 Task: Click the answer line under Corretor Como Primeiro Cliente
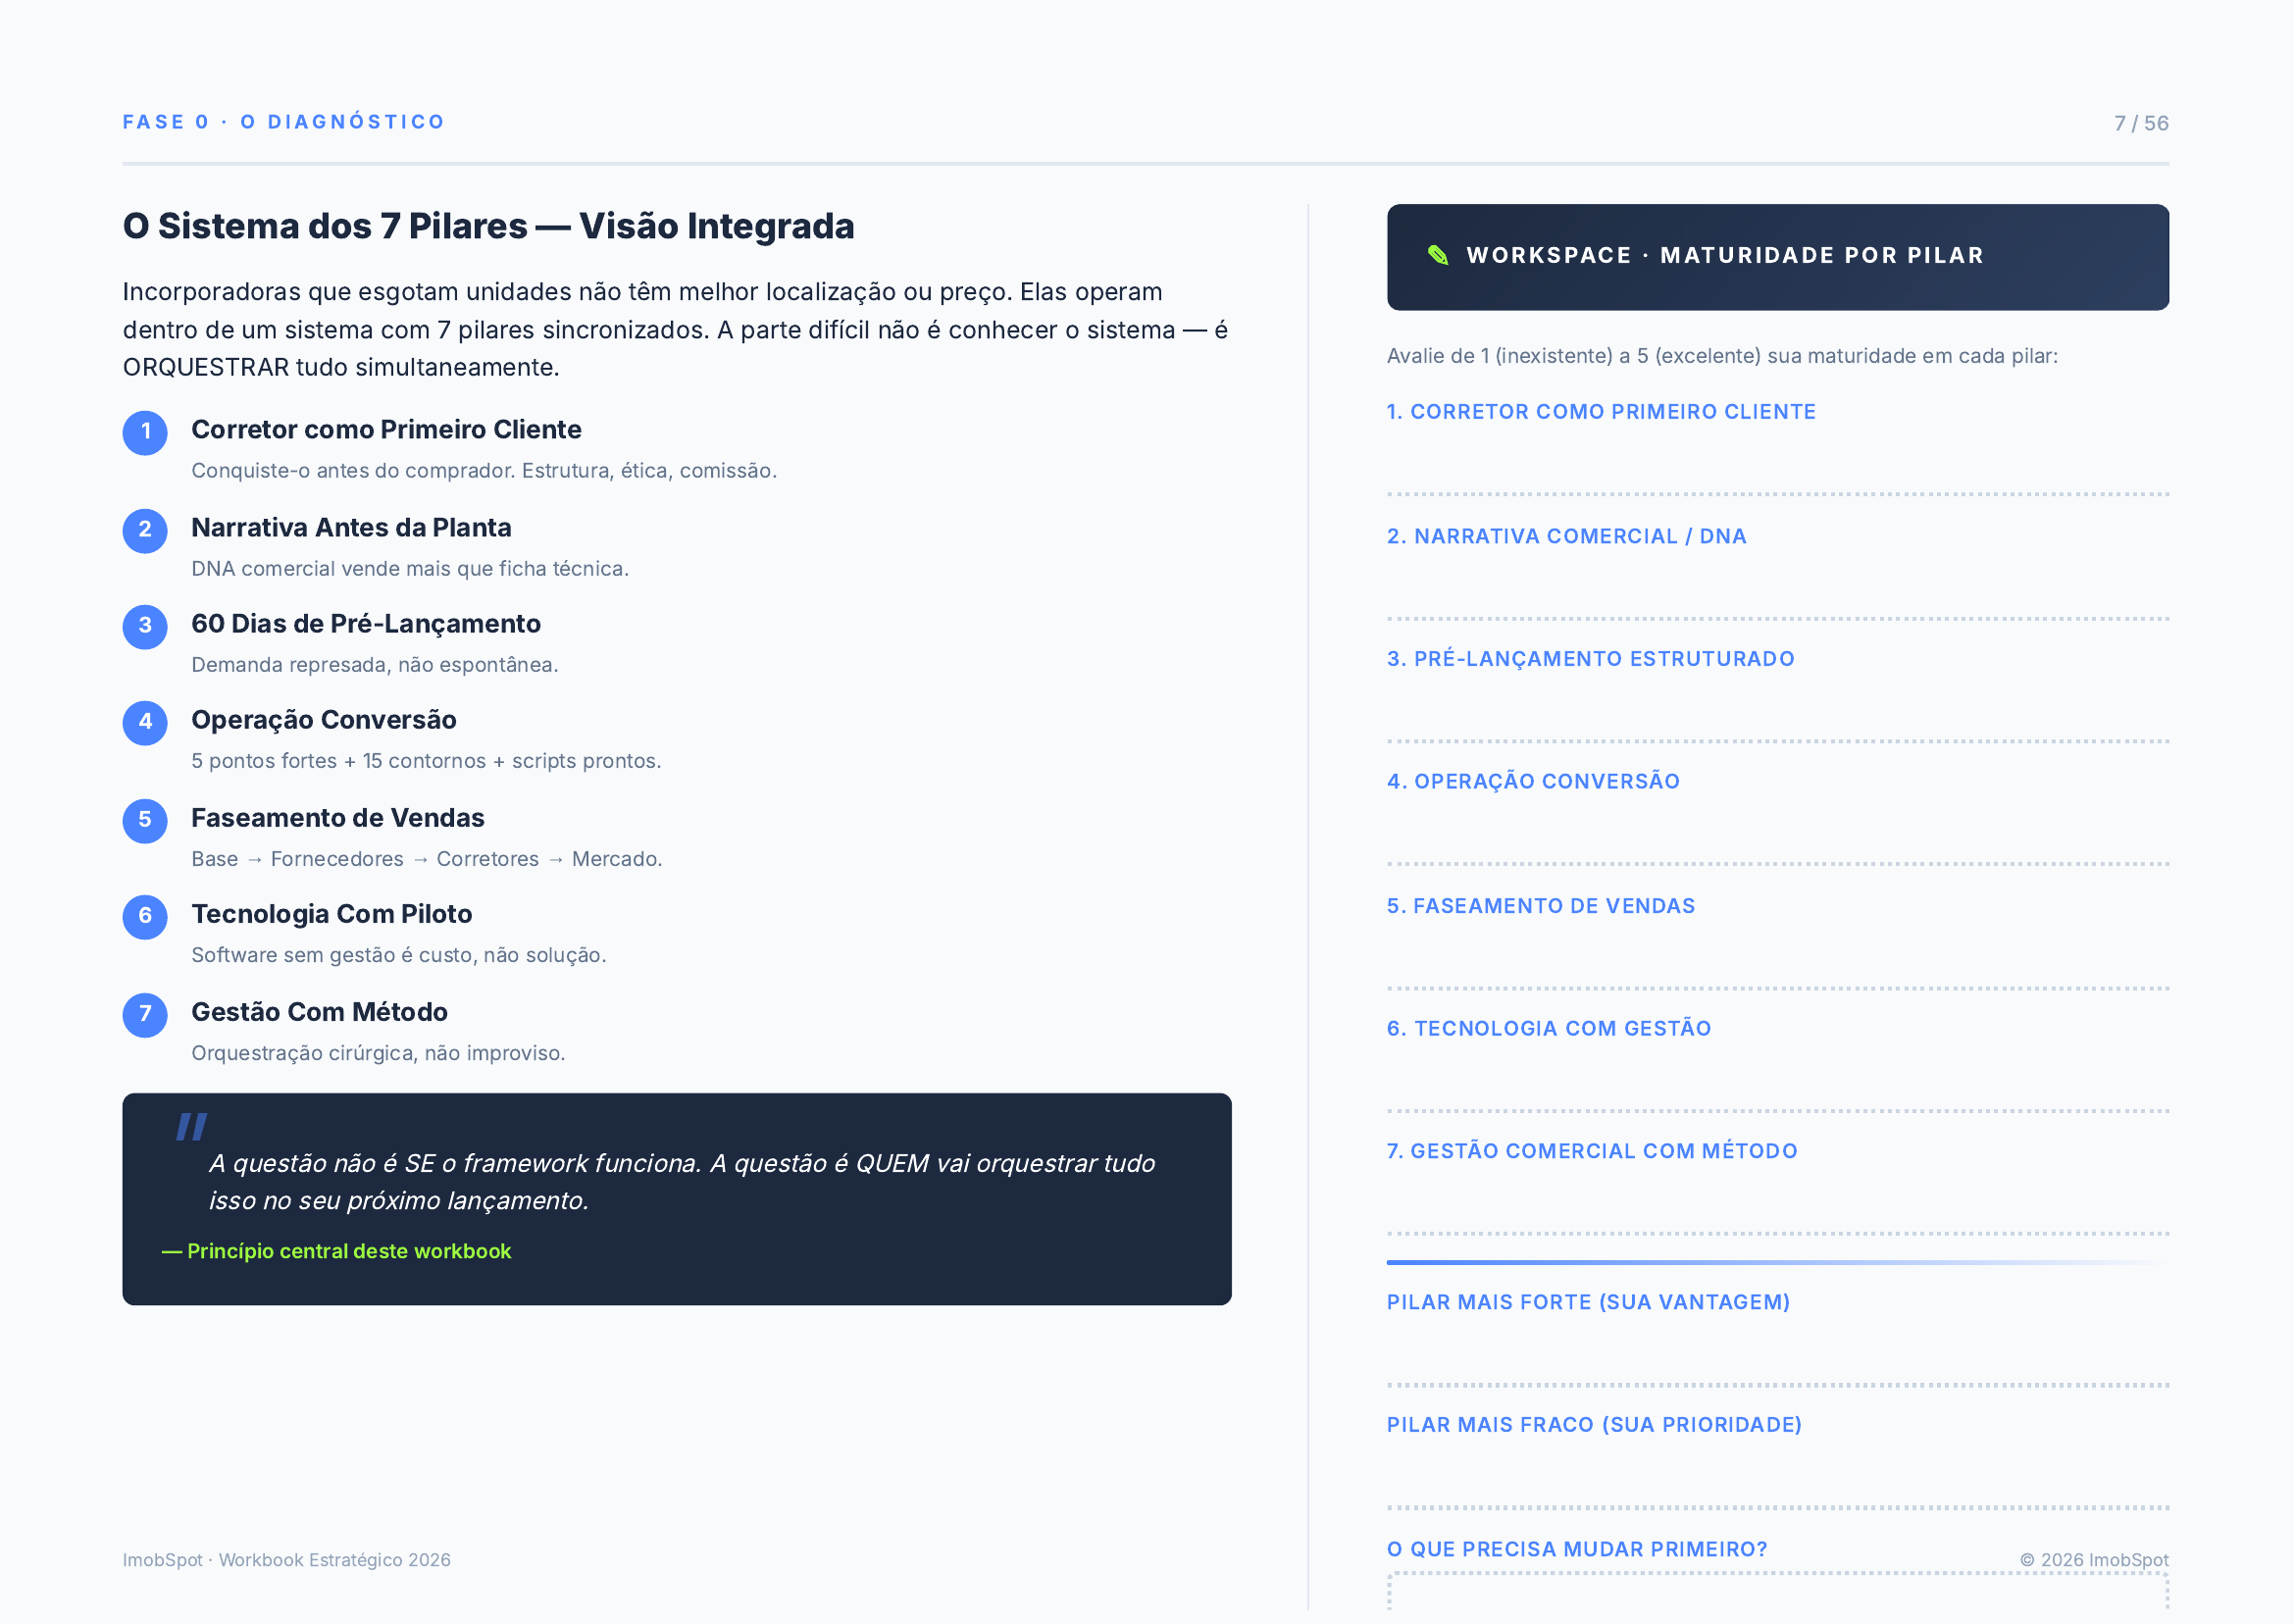1777,465
